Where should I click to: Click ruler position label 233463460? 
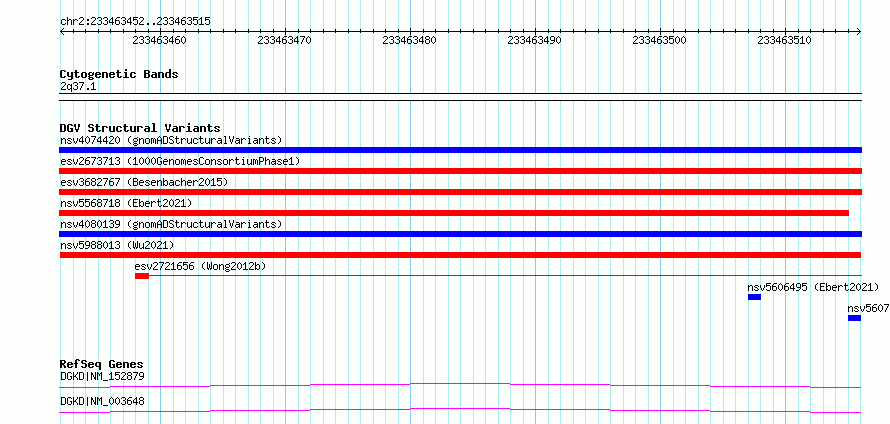click(159, 40)
